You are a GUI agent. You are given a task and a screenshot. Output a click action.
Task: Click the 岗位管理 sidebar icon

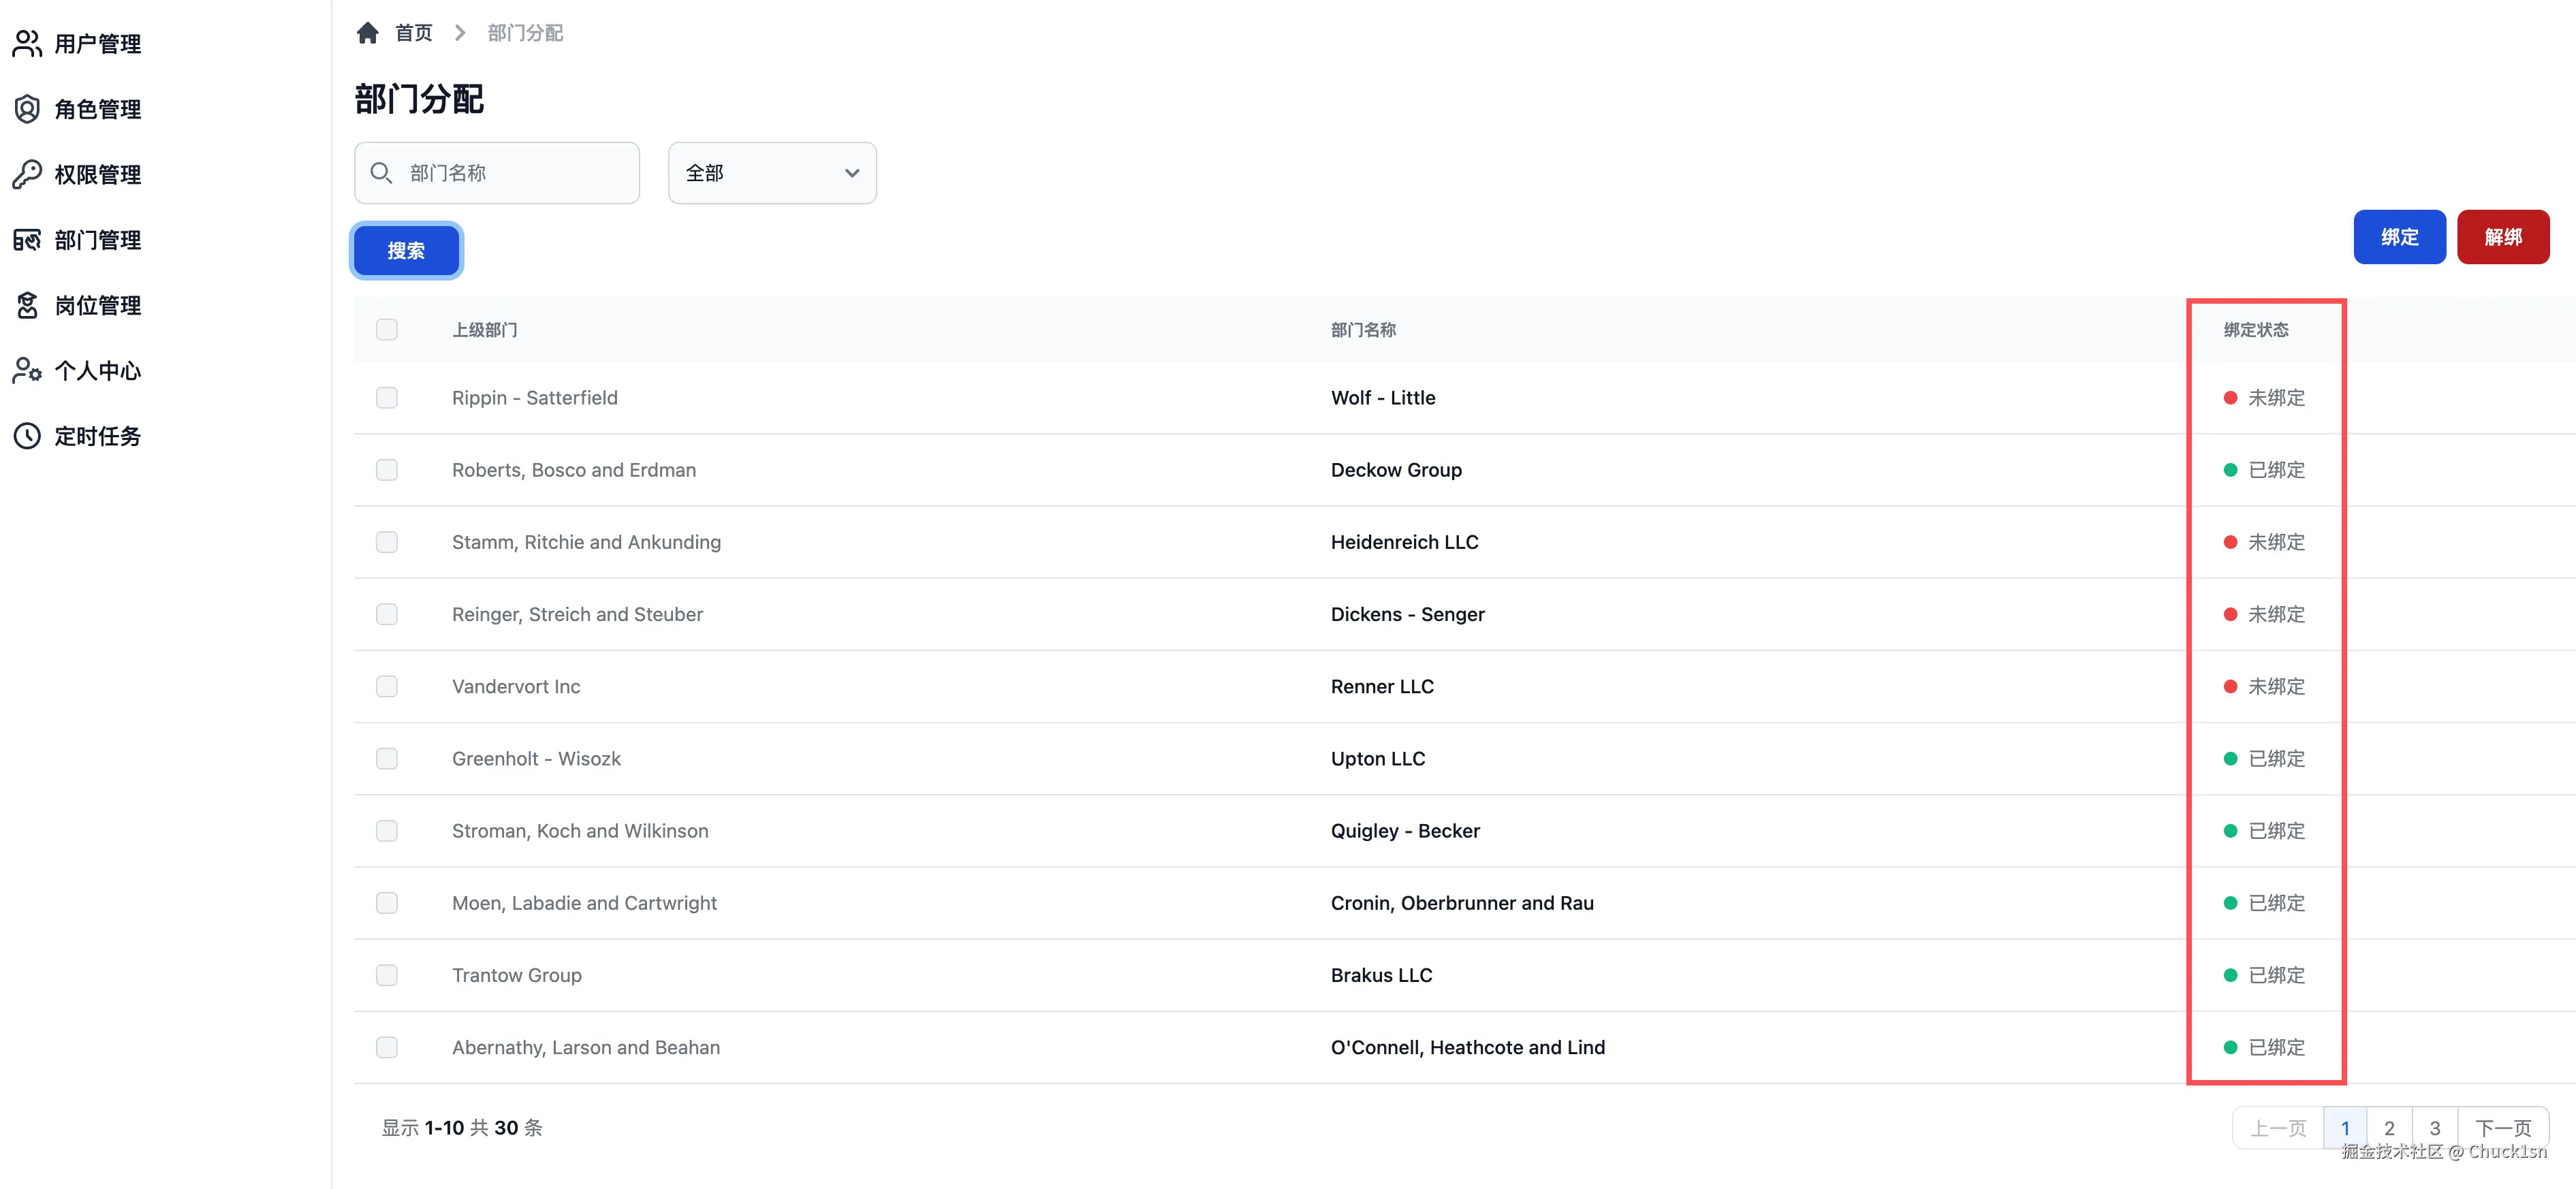point(27,305)
